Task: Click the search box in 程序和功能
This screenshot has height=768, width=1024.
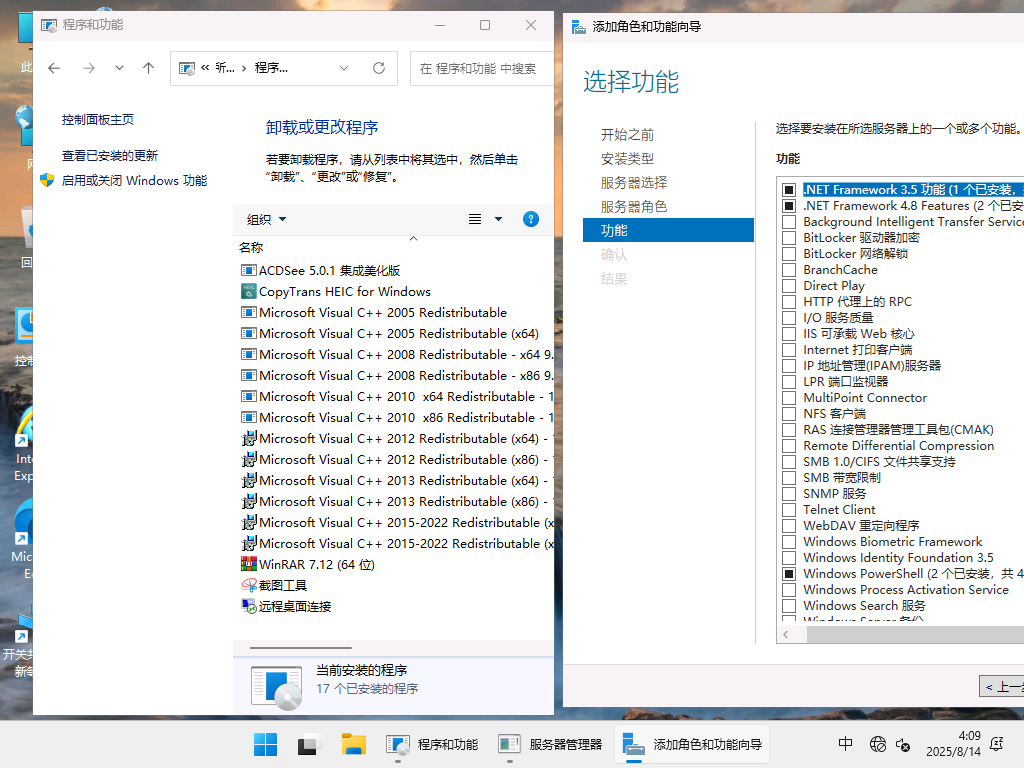Action: [x=481, y=69]
